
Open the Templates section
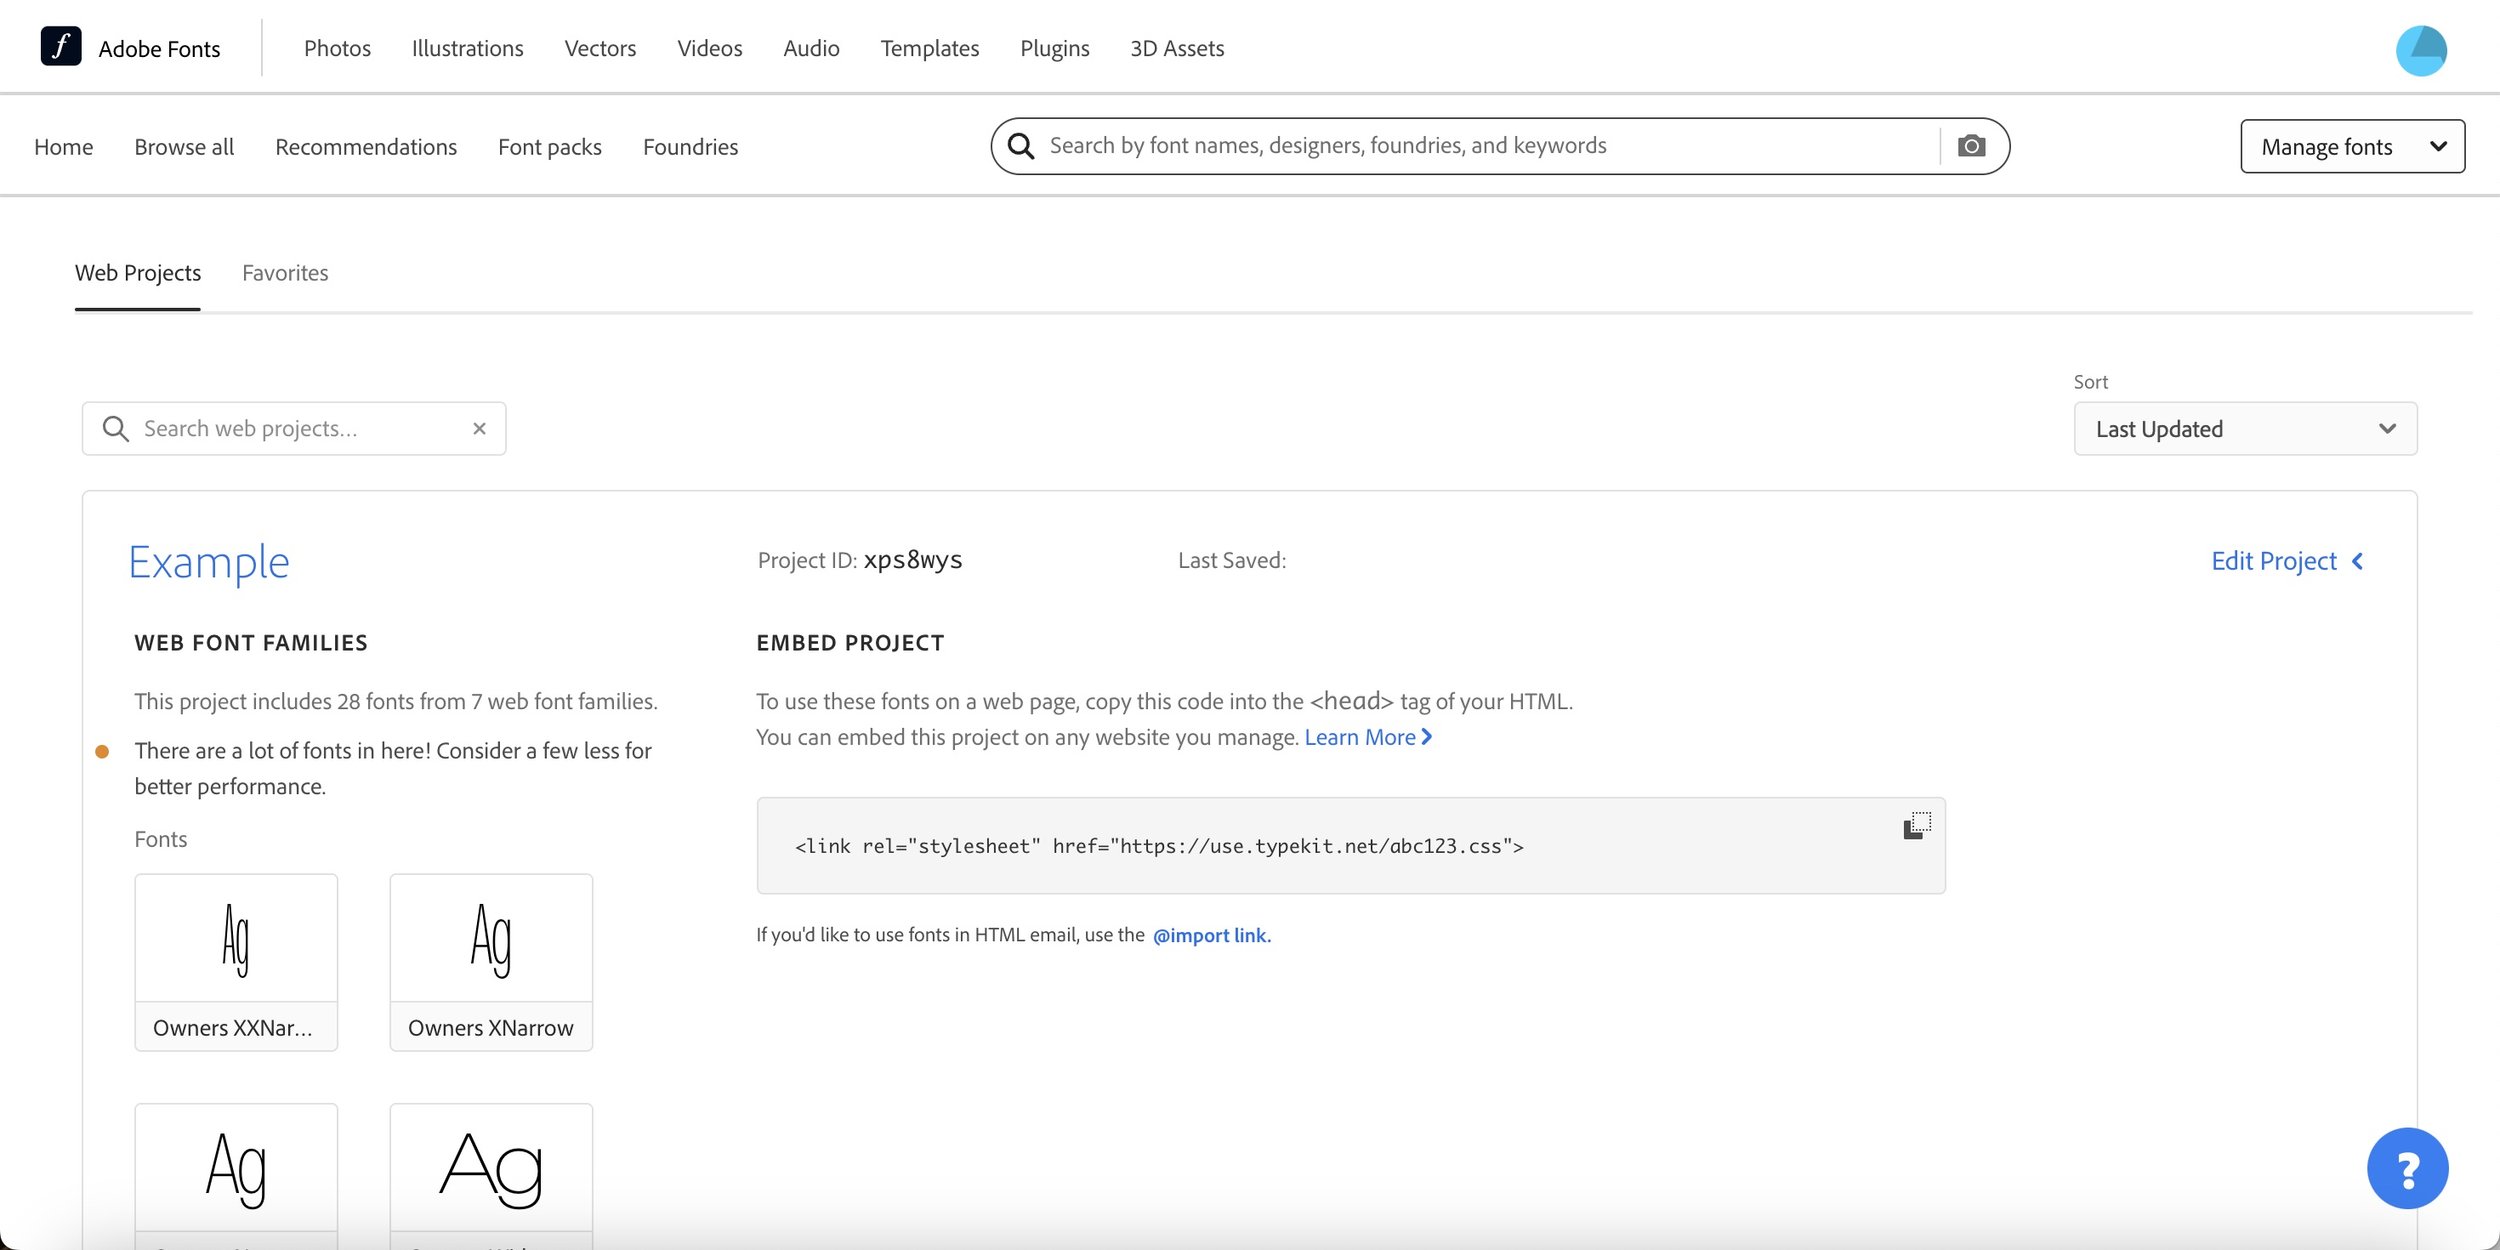pyautogui.click(x=929, y=48)
